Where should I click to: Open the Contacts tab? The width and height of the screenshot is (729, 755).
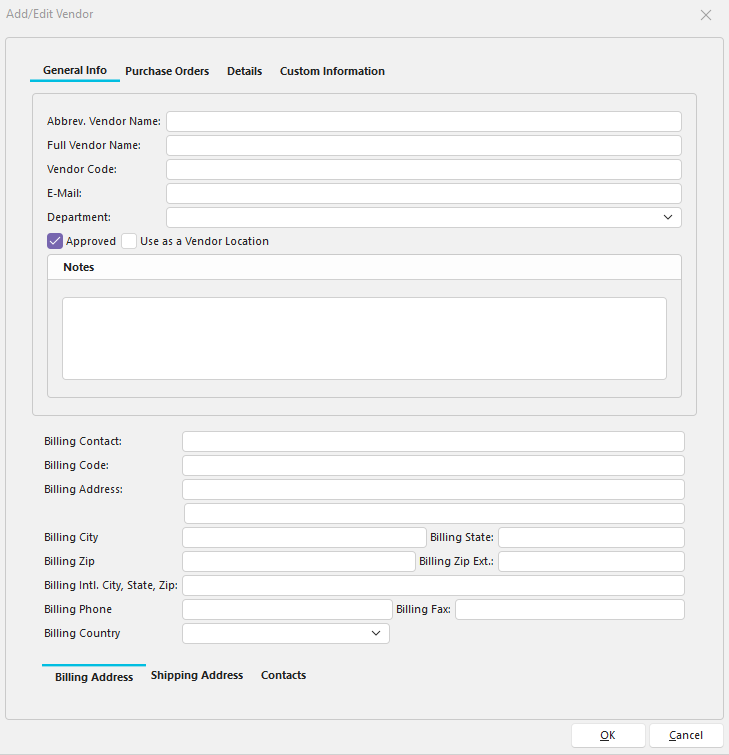(x=283, y=675)
